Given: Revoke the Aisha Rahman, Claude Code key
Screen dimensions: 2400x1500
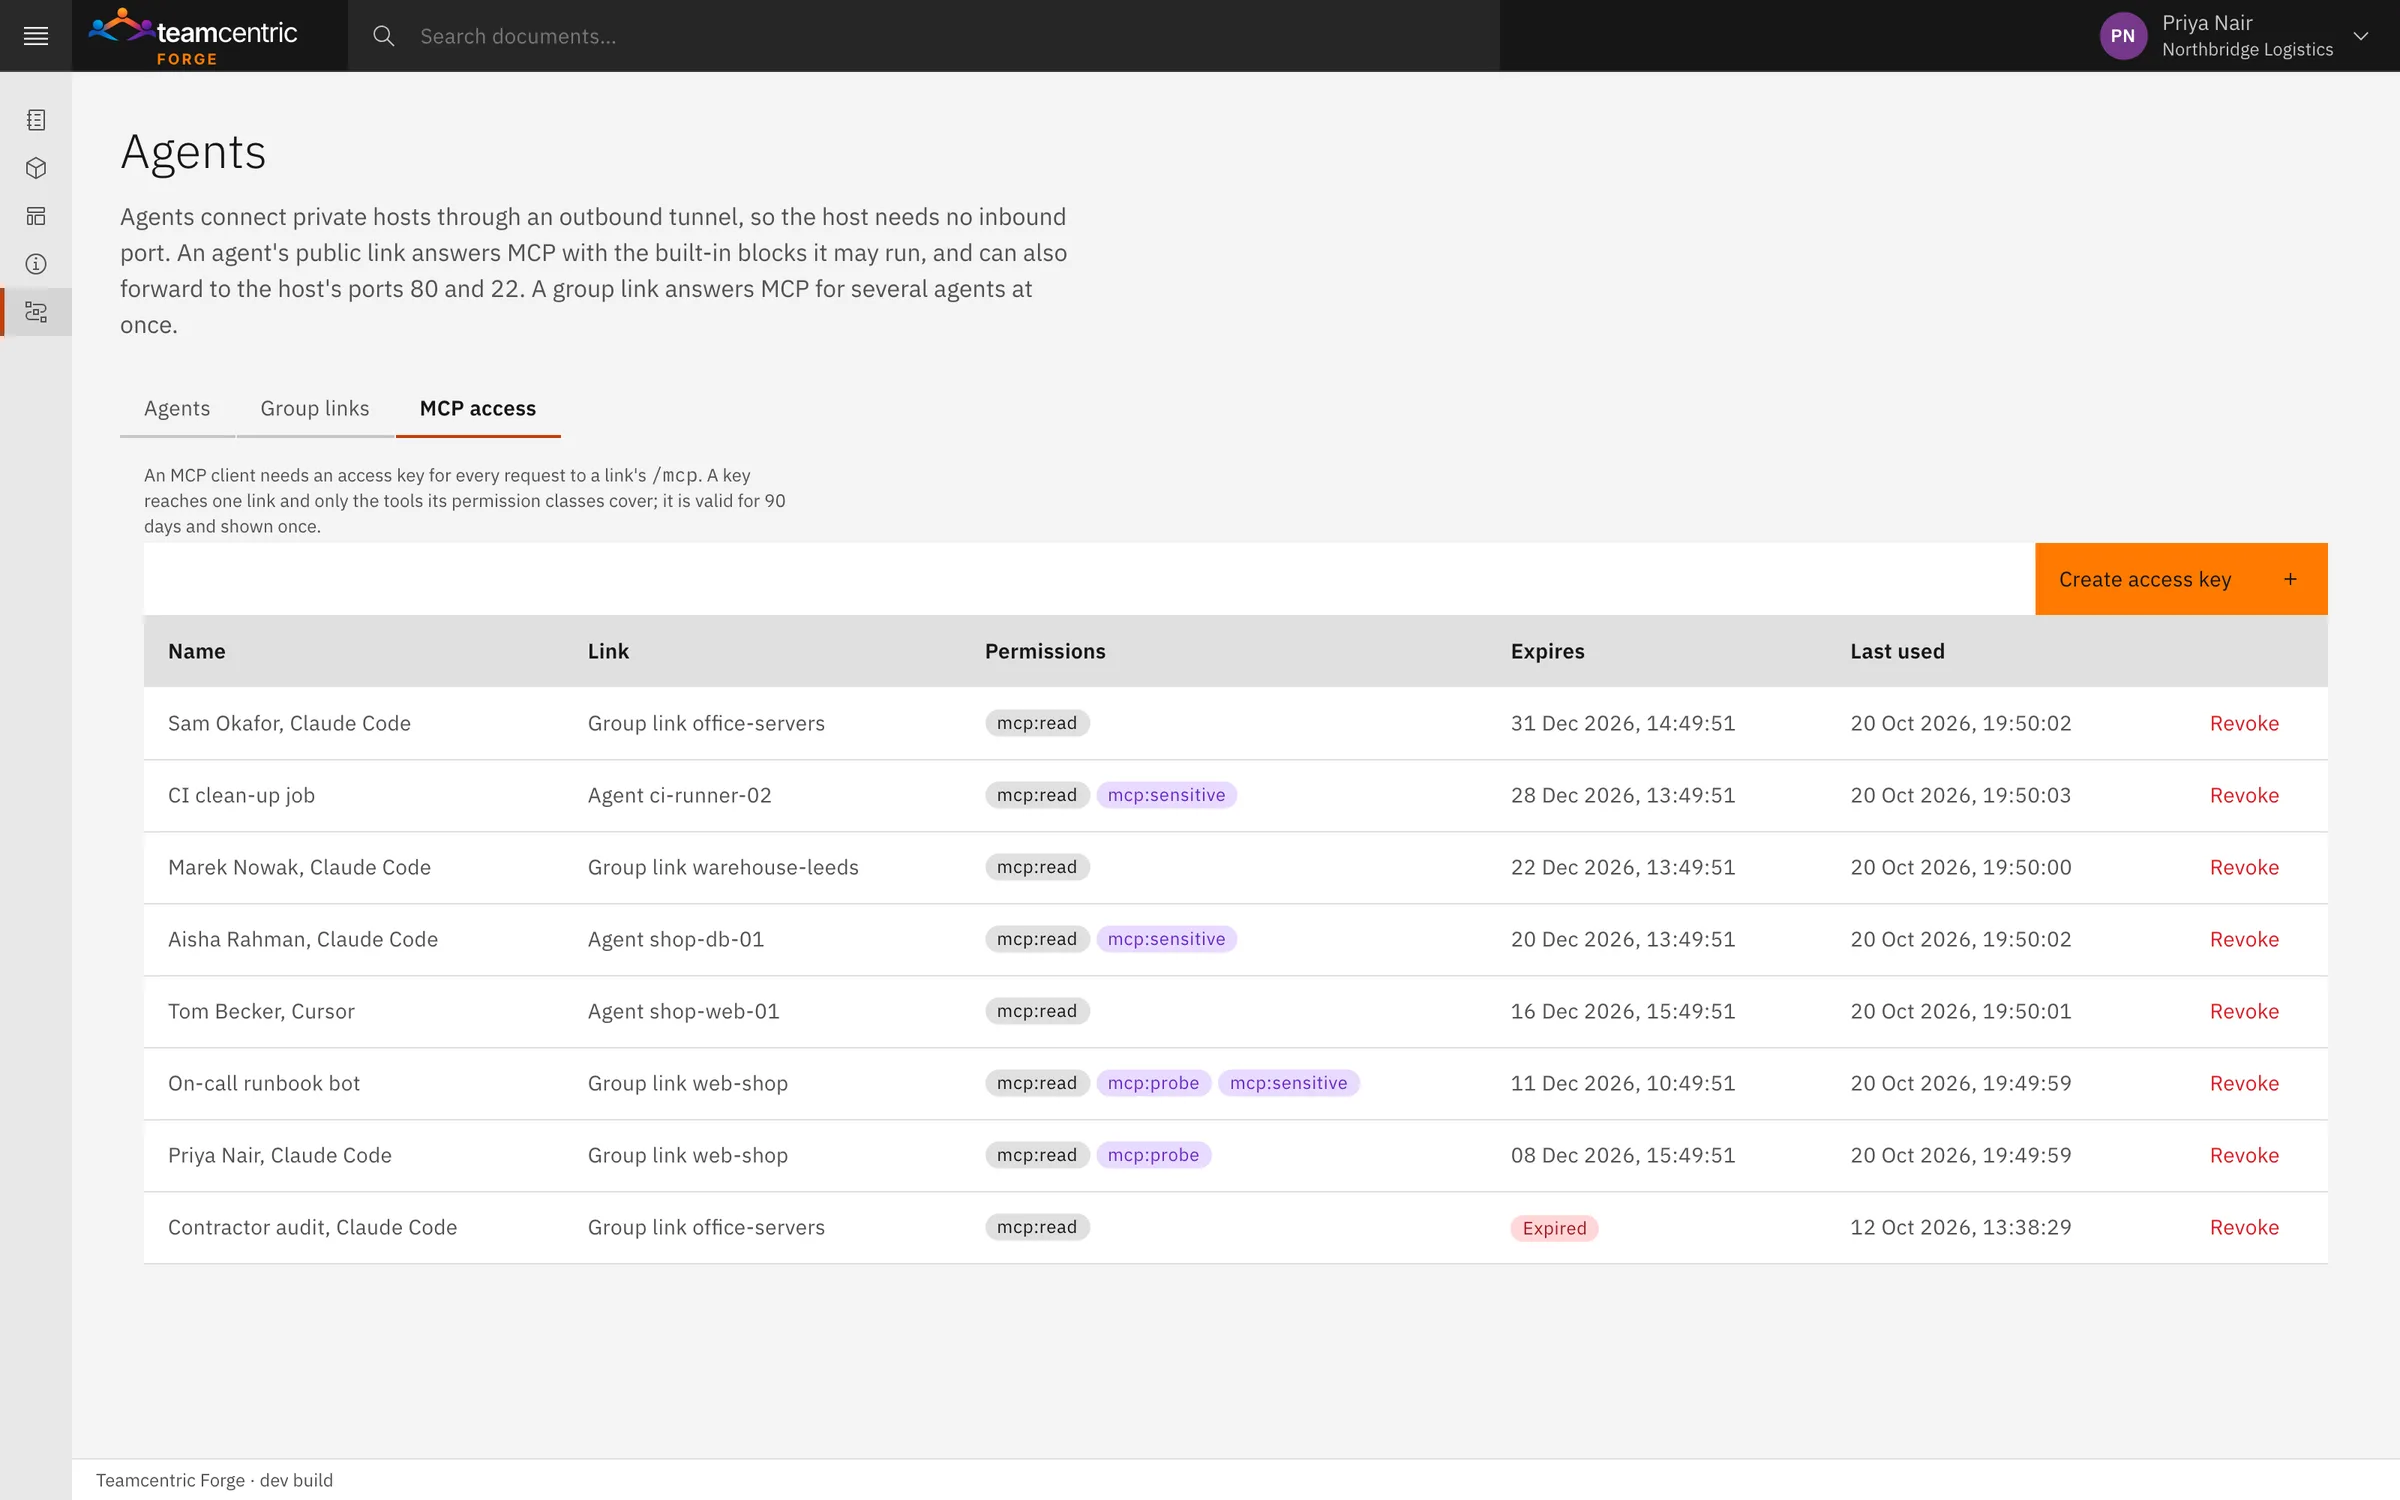Looking at the screenshot, I should (2244, 939).
